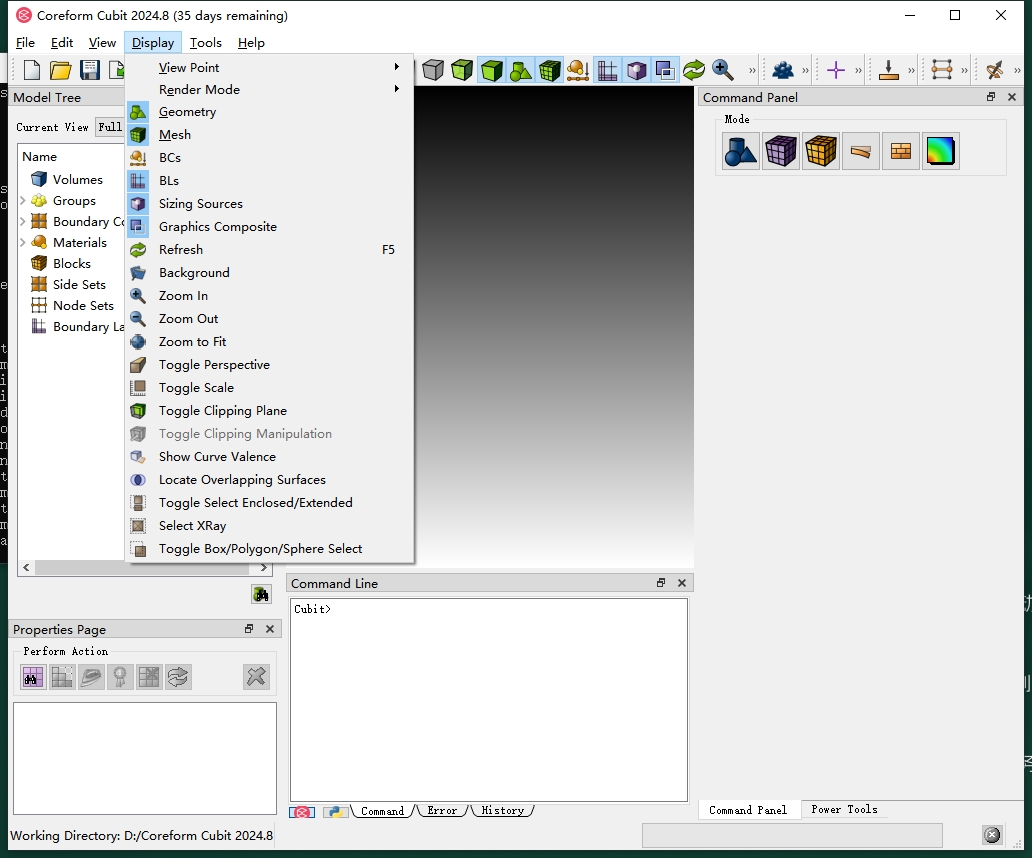Open overflow chevron after purple plus icon
Viewport: 1032px width, 858px height.
pyautogui.click(x=858, y=70)
